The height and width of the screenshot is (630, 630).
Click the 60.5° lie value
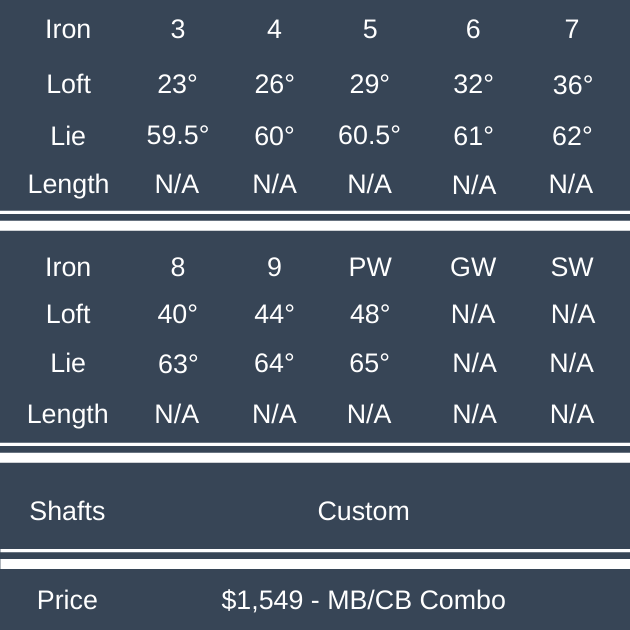pyautogui.click(x=369, y=135)
